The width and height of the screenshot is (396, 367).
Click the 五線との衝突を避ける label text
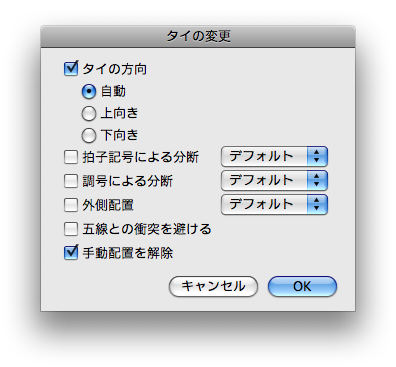point(147,229)
